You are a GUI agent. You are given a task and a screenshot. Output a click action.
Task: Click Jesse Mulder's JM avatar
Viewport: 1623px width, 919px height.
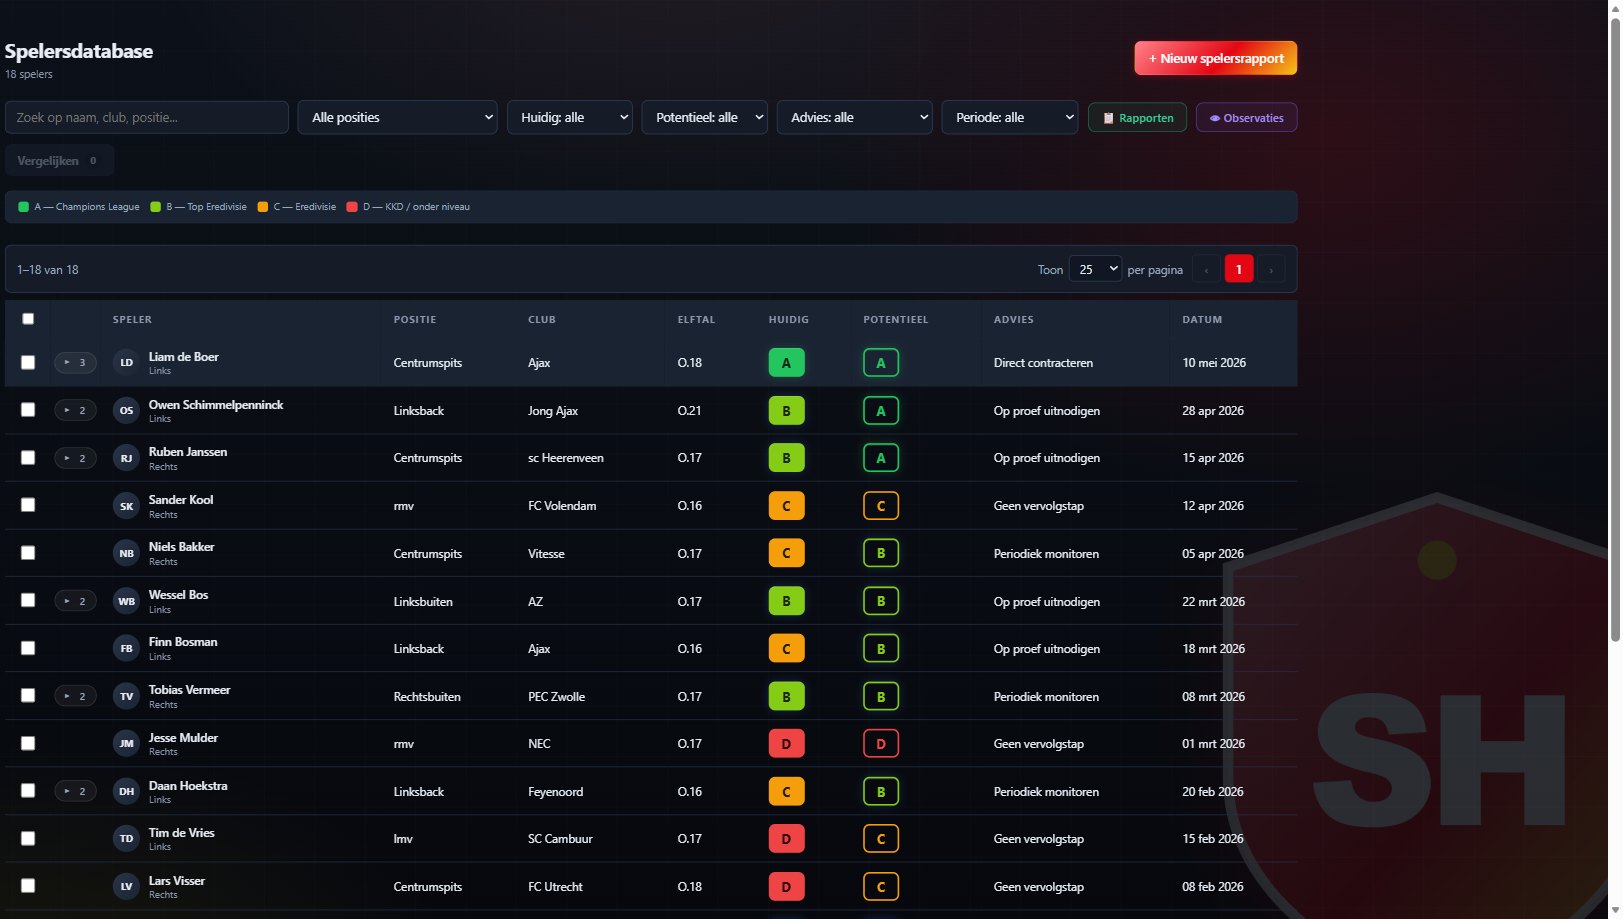126,743
